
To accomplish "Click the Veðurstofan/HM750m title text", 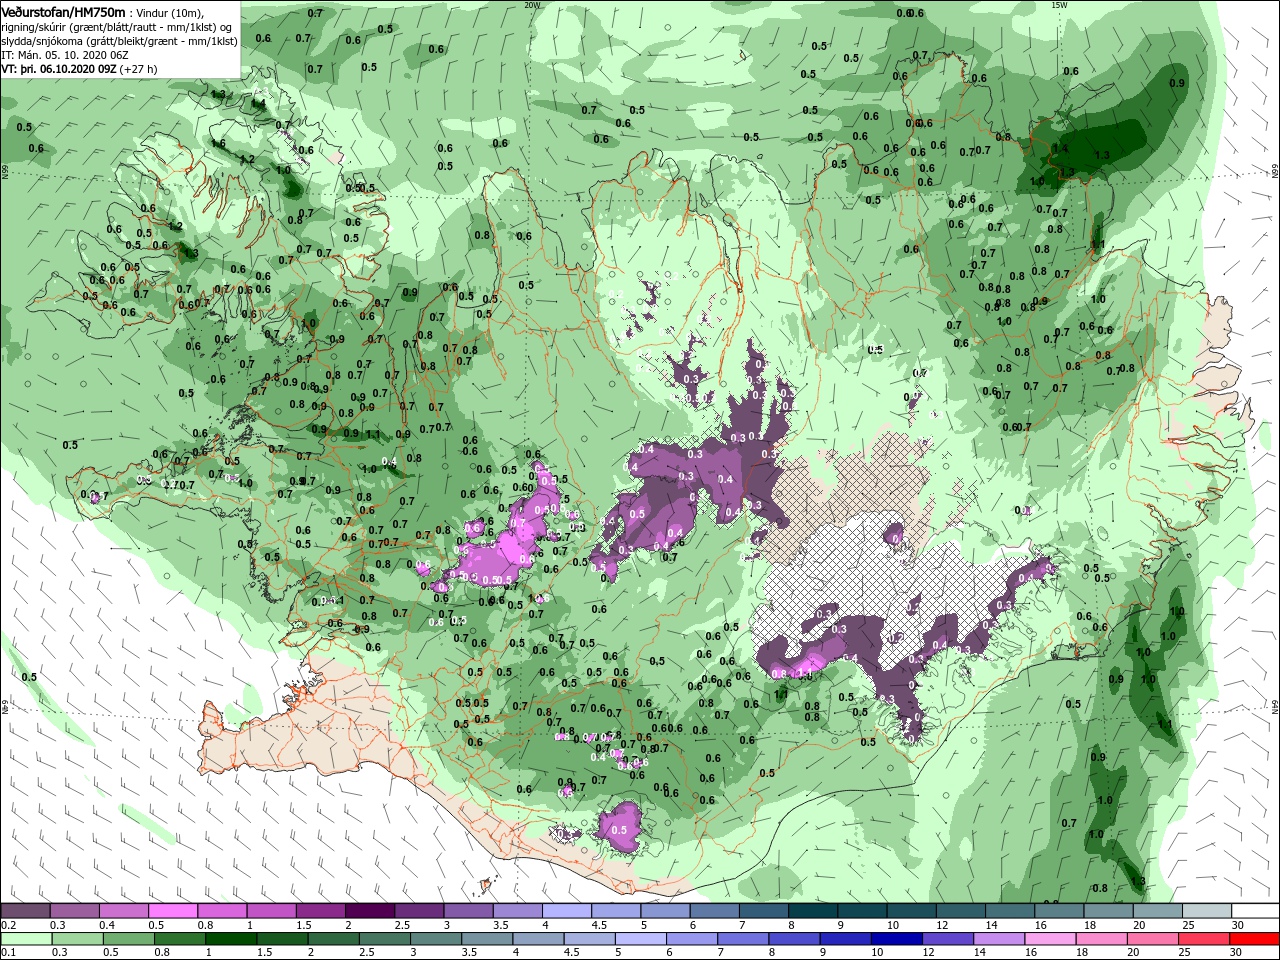I will coord(63,11).
